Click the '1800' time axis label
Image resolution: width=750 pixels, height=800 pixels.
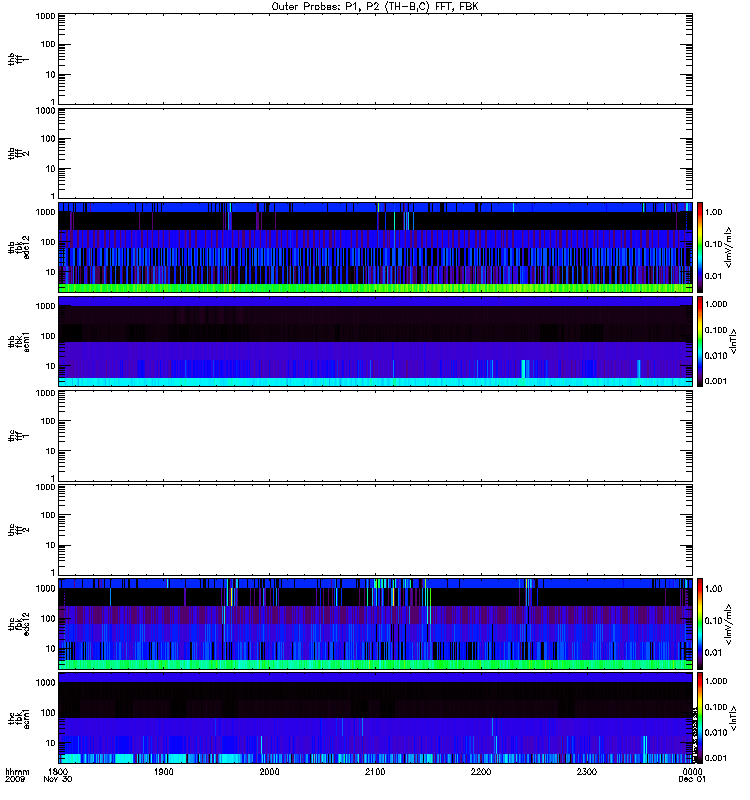[58, 772]
